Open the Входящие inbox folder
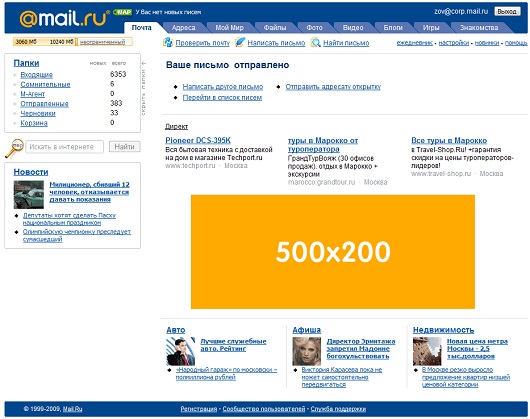This screenshot has height=419, width=530. [x=37, y=75]
